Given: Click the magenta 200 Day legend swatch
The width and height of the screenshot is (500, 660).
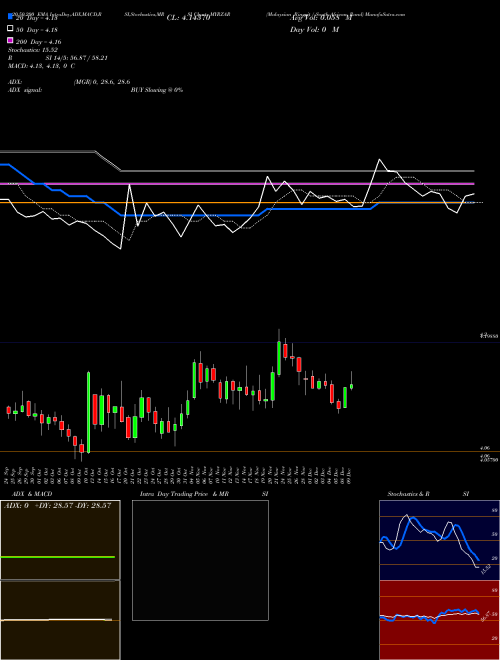Looking at the screenshot, I should pyautogui.click(x=10, y=40).
